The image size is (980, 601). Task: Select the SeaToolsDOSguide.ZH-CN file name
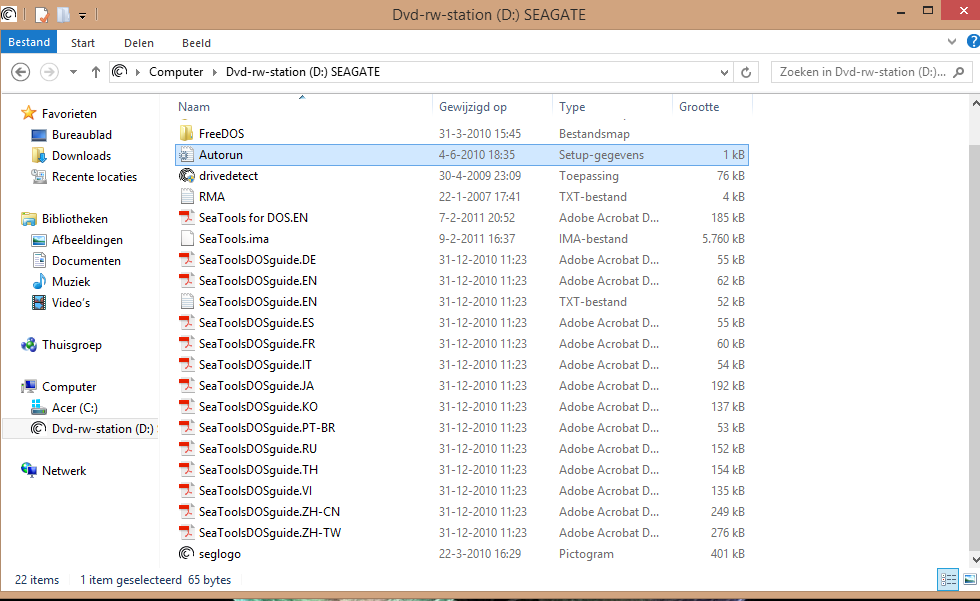pyautogui.click(x=269, y=512)
